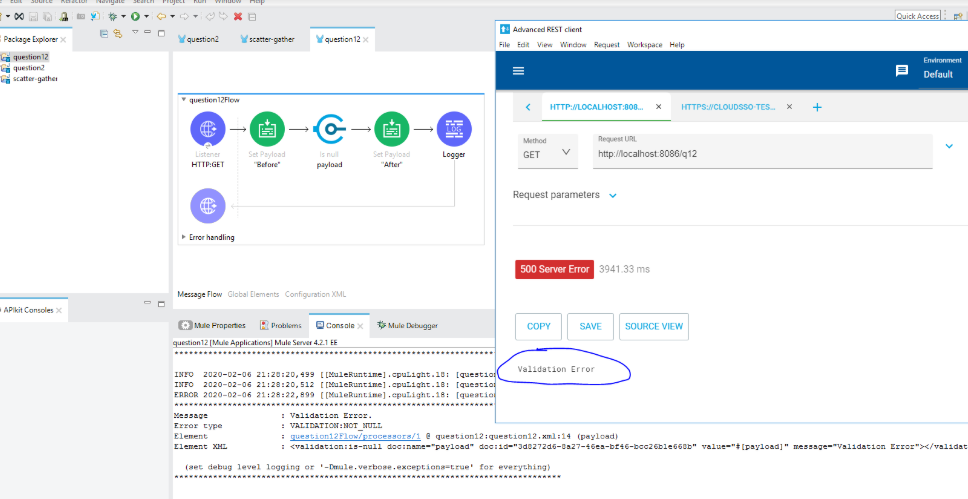Select the Is null validation component
The width and height of the screenshot is (968, 499).
click(329, 129)
